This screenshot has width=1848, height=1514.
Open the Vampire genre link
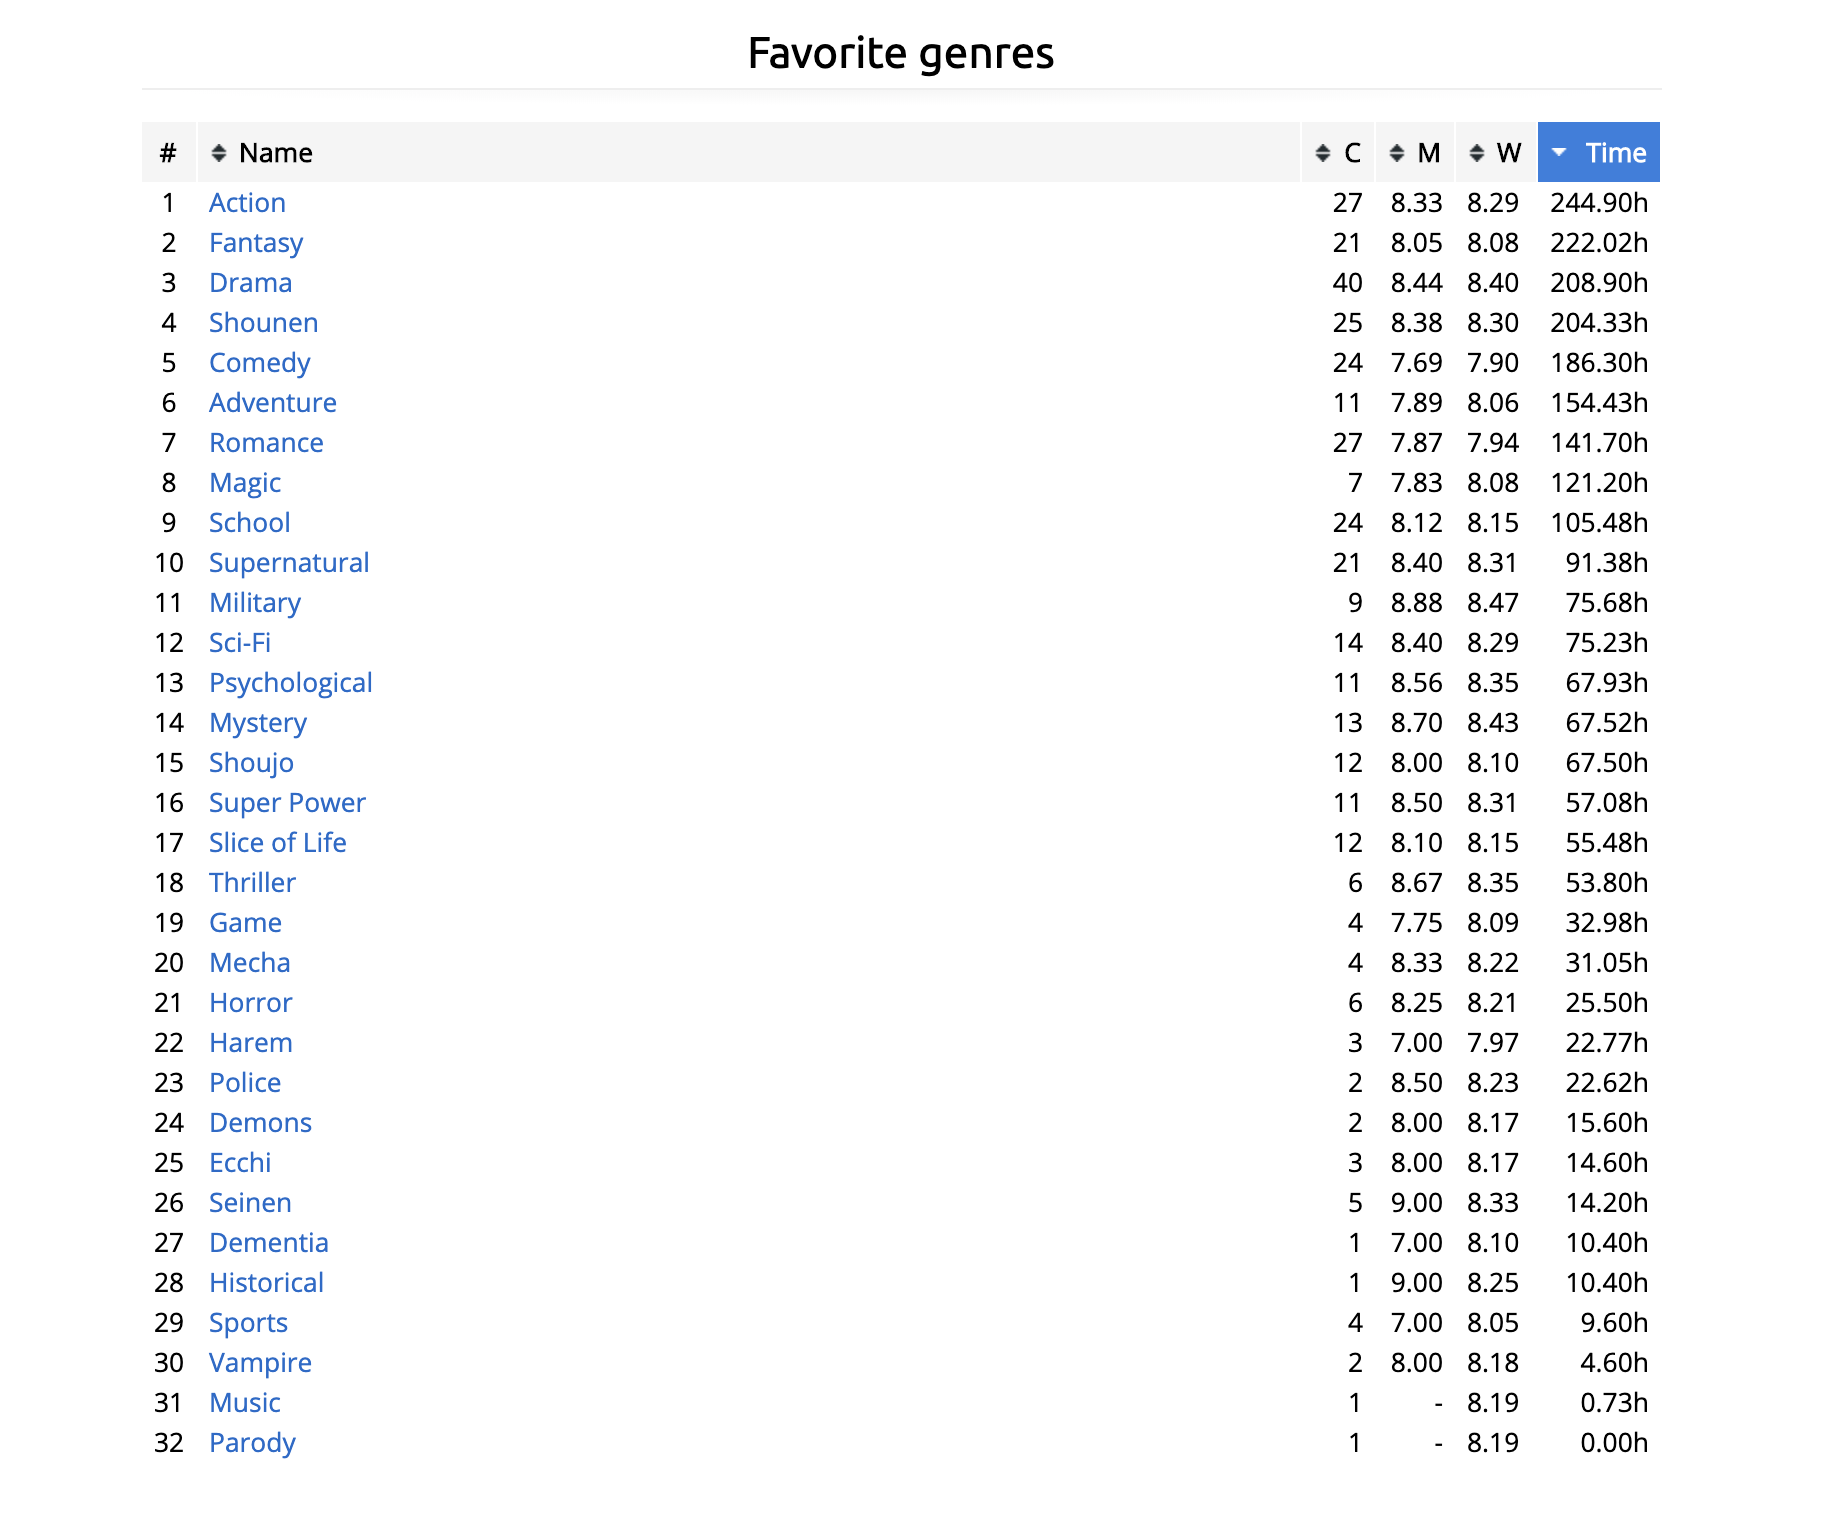pyautogui.click(x=261, y=1363)
